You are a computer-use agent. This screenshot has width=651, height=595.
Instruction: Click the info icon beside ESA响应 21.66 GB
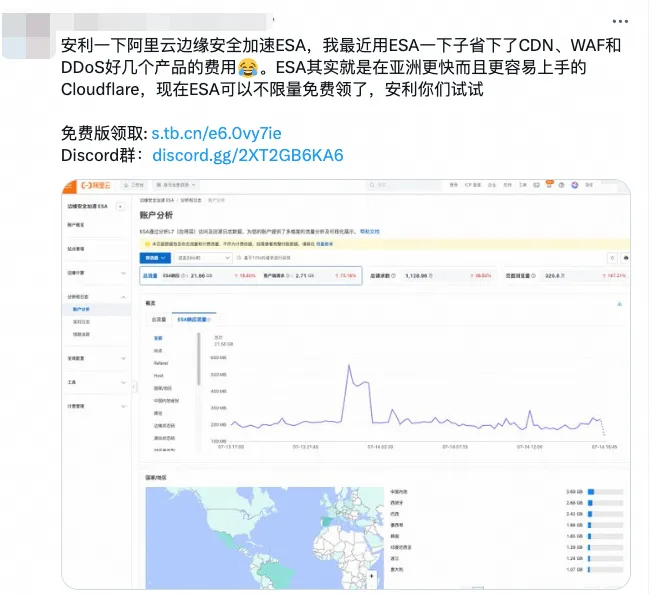[x=184, y=276]
